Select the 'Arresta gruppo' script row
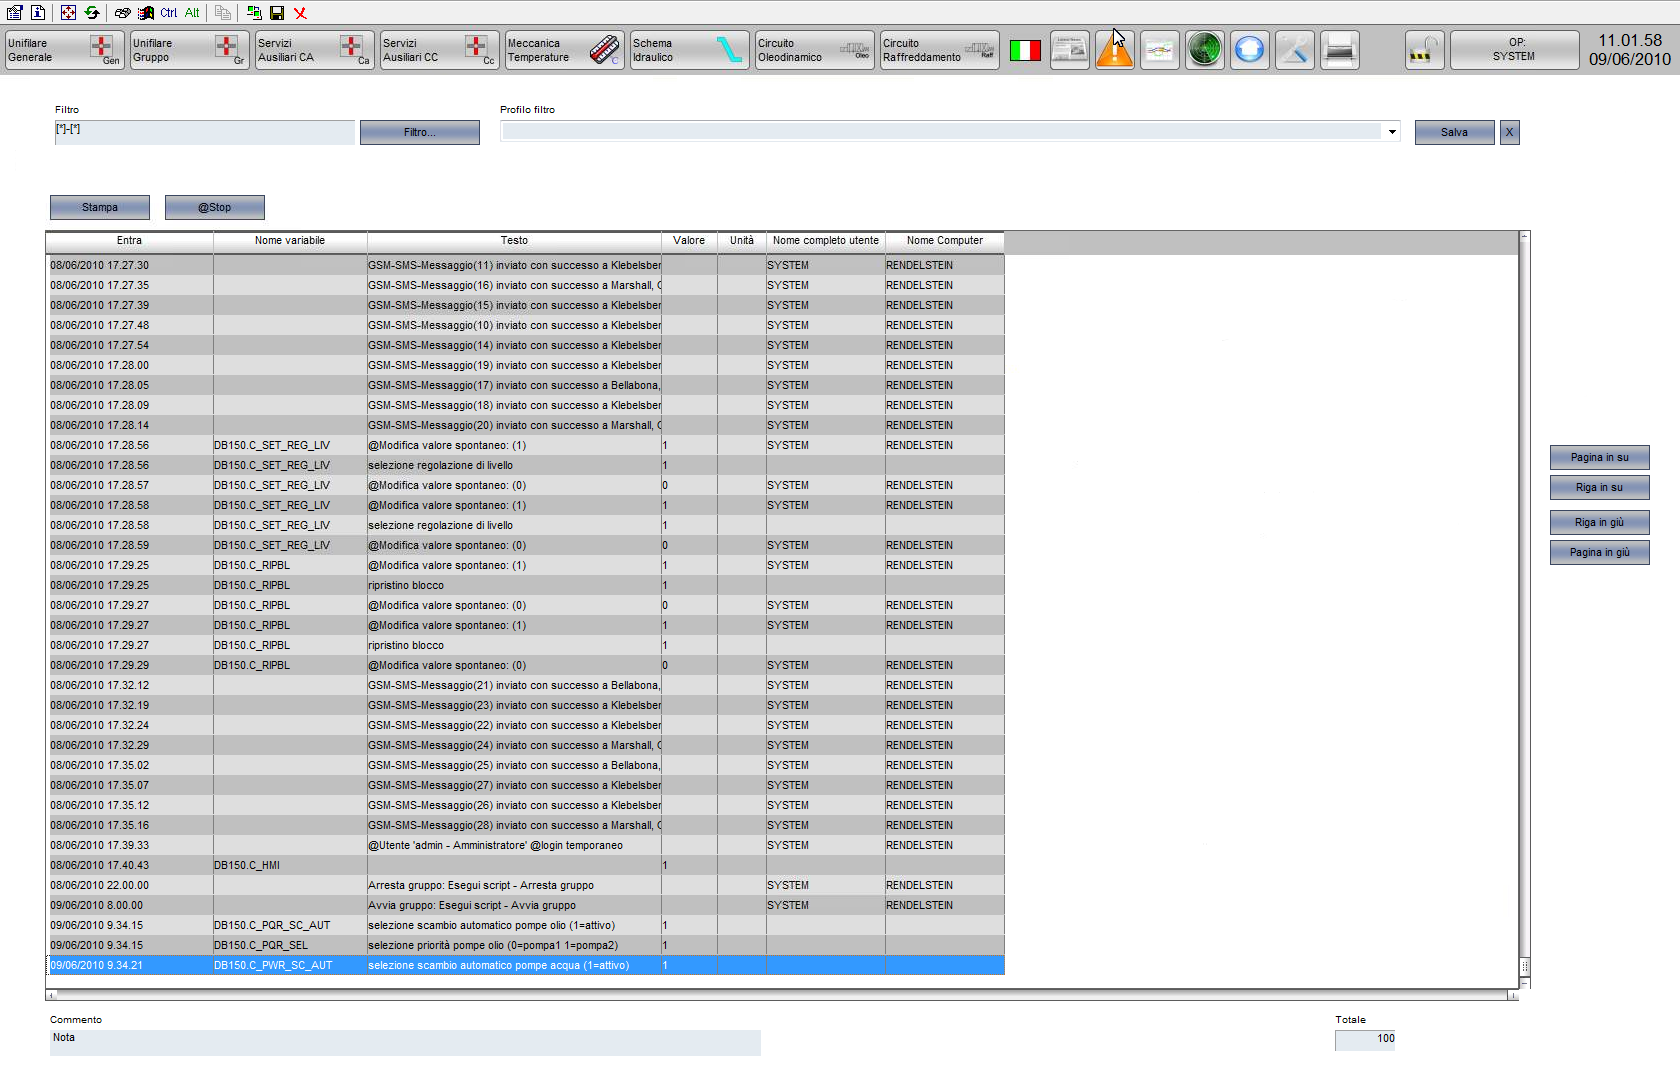The image size is (1680, 1075). click(526, 885)
